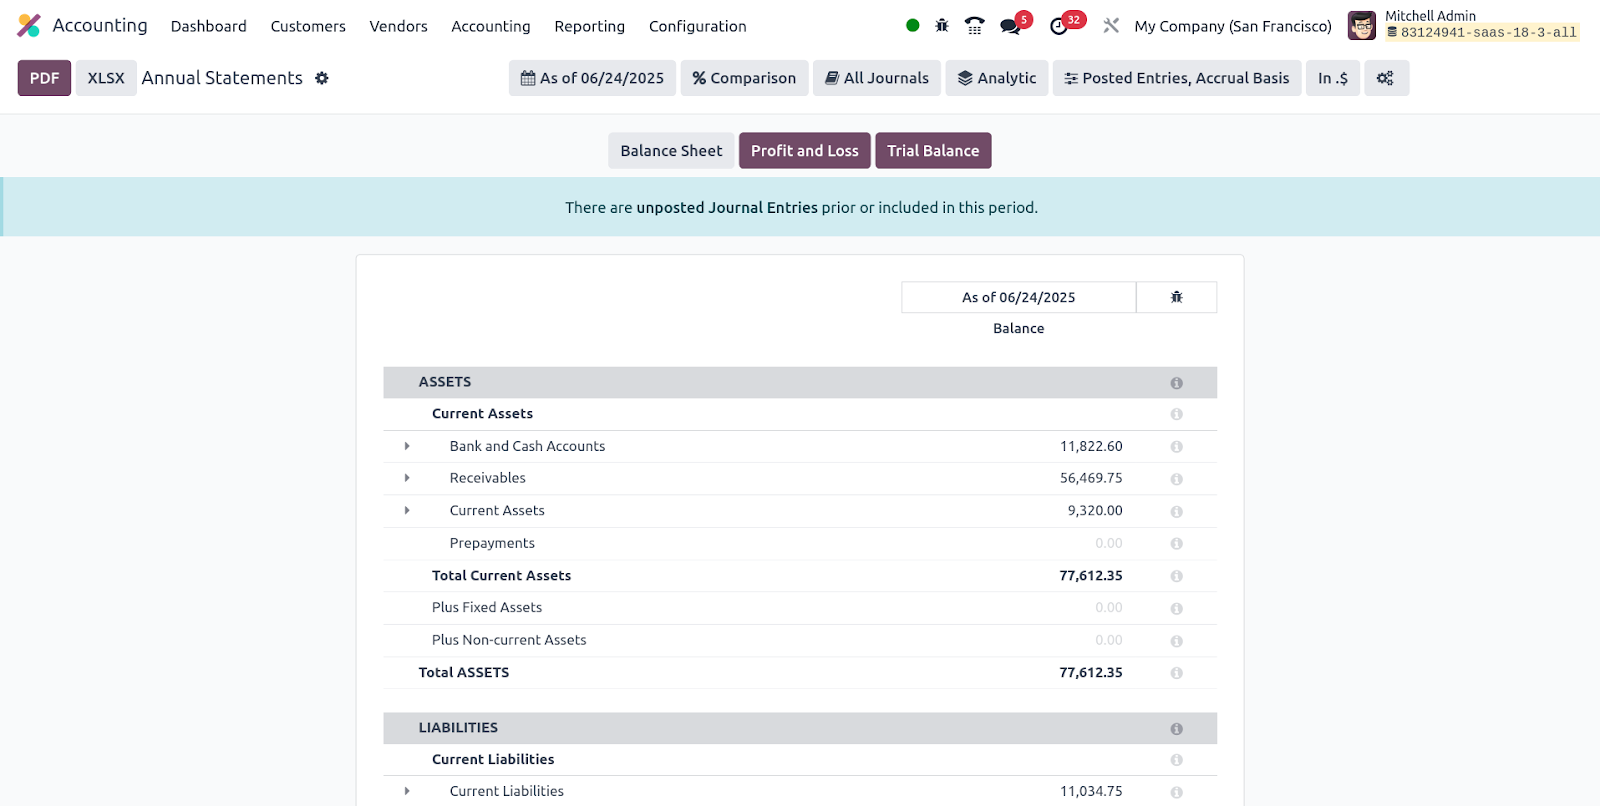Click info icon on Current Liabilities header row
Screen dimensions: 1600x806
[x=1176, y=760]
